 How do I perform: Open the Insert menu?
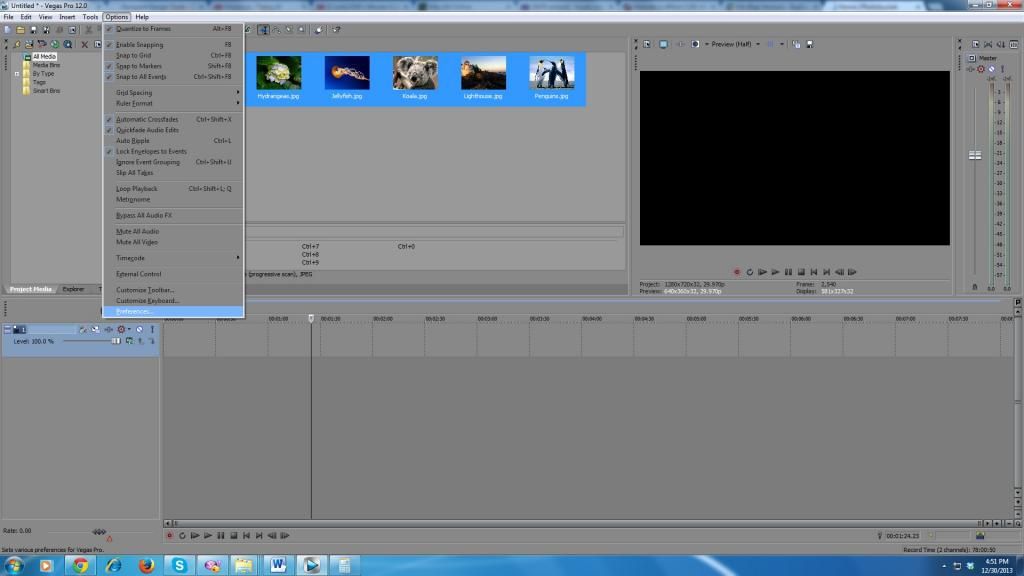tap(67, 17)
